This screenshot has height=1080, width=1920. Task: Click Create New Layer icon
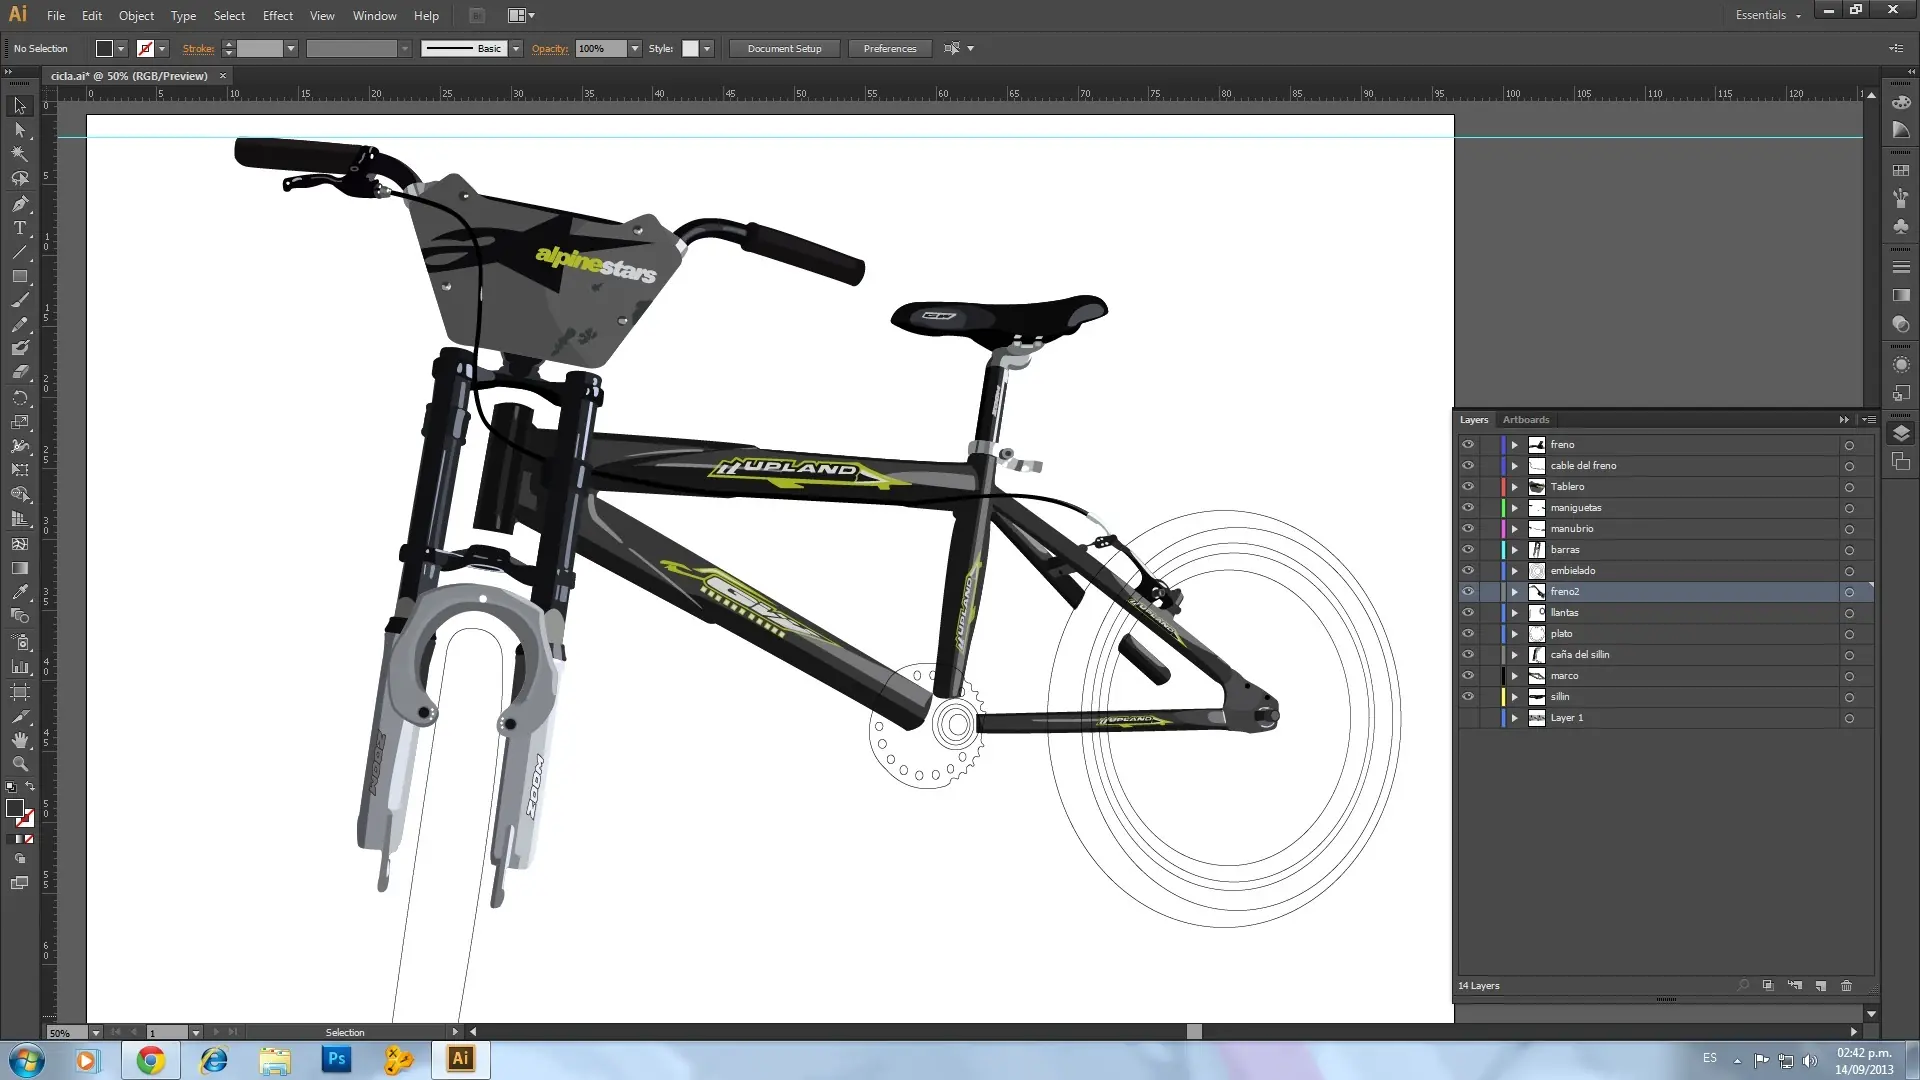coord(1820,986)
